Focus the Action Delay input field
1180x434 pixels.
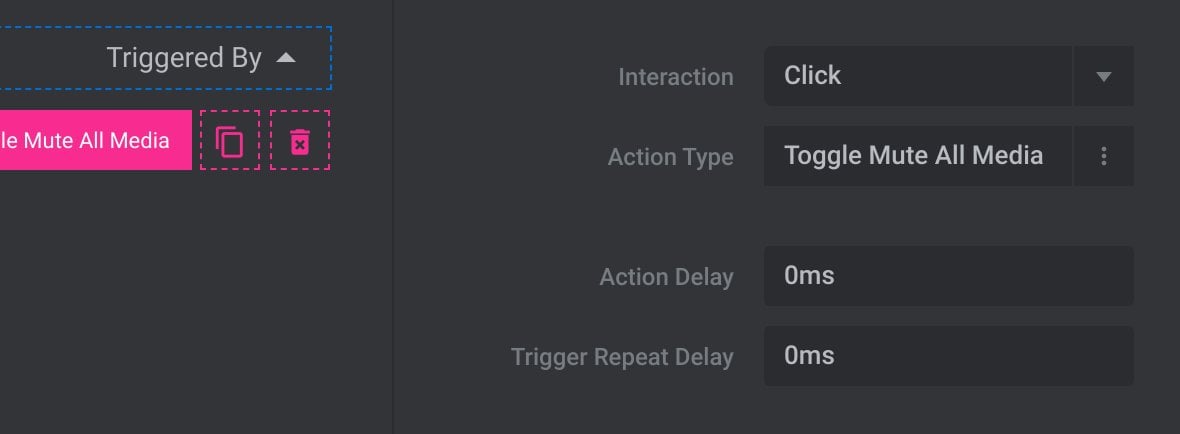pos(948,276)
